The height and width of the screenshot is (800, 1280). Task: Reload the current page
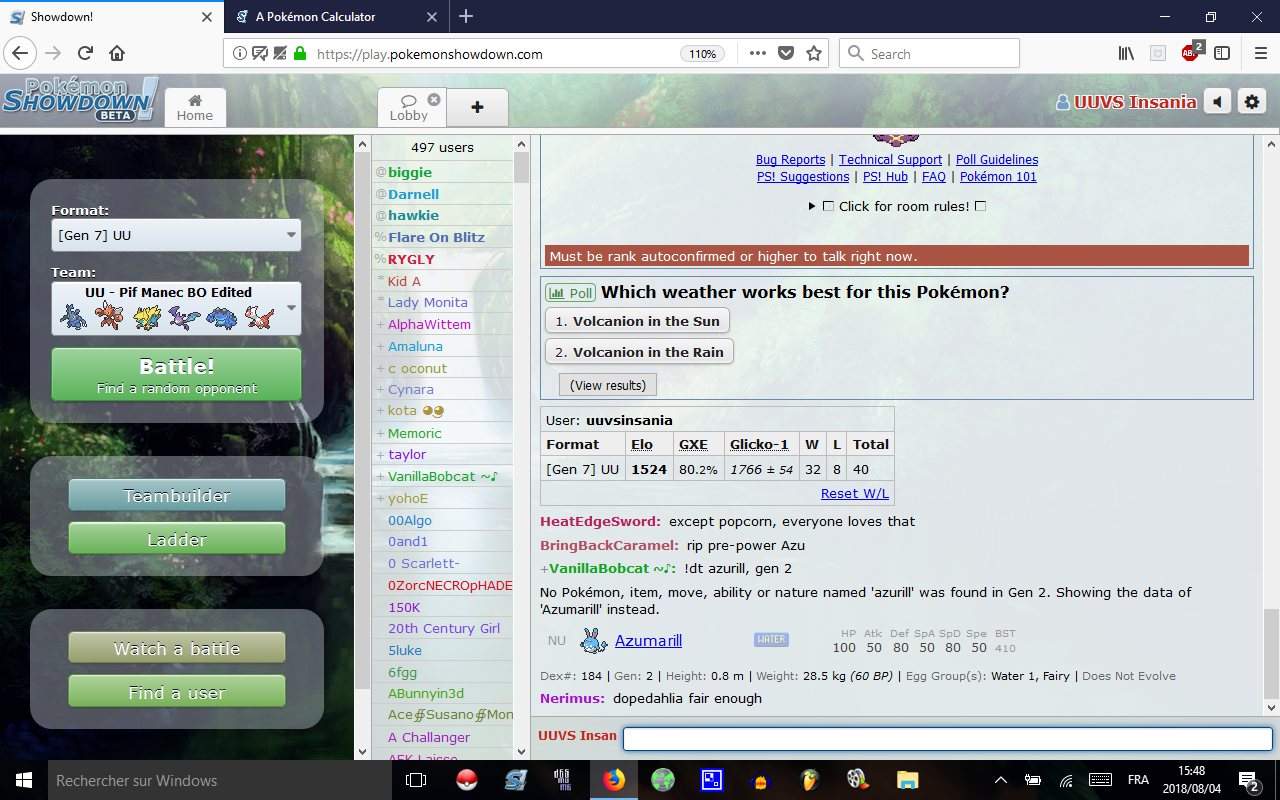click(85, 54)
